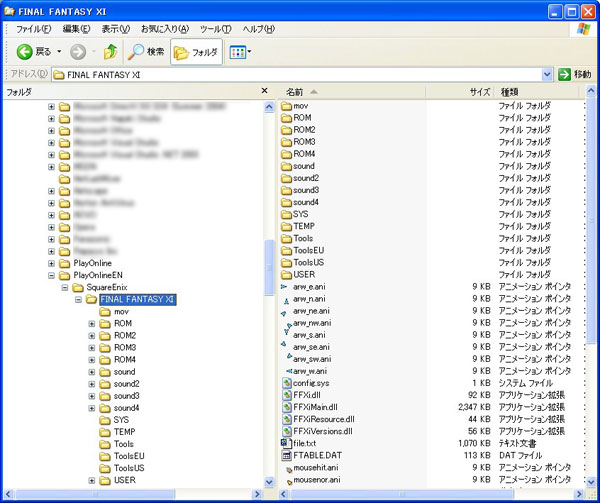Expand the ROM folder in tree
Image resolution: width=600 pixels, height=503 pixels.
pyautogui.click(x=92, y=324)
